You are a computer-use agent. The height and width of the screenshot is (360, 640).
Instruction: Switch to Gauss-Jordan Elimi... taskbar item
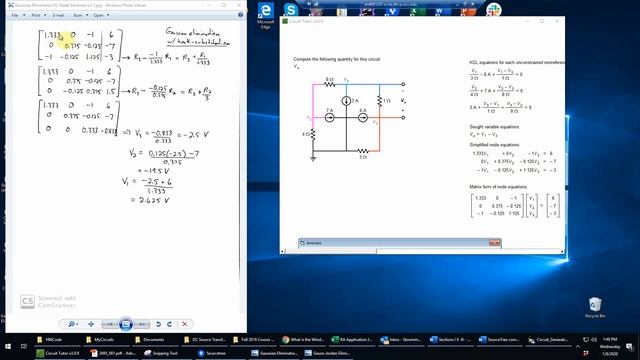pyautogui.click(x=327, y=353)
